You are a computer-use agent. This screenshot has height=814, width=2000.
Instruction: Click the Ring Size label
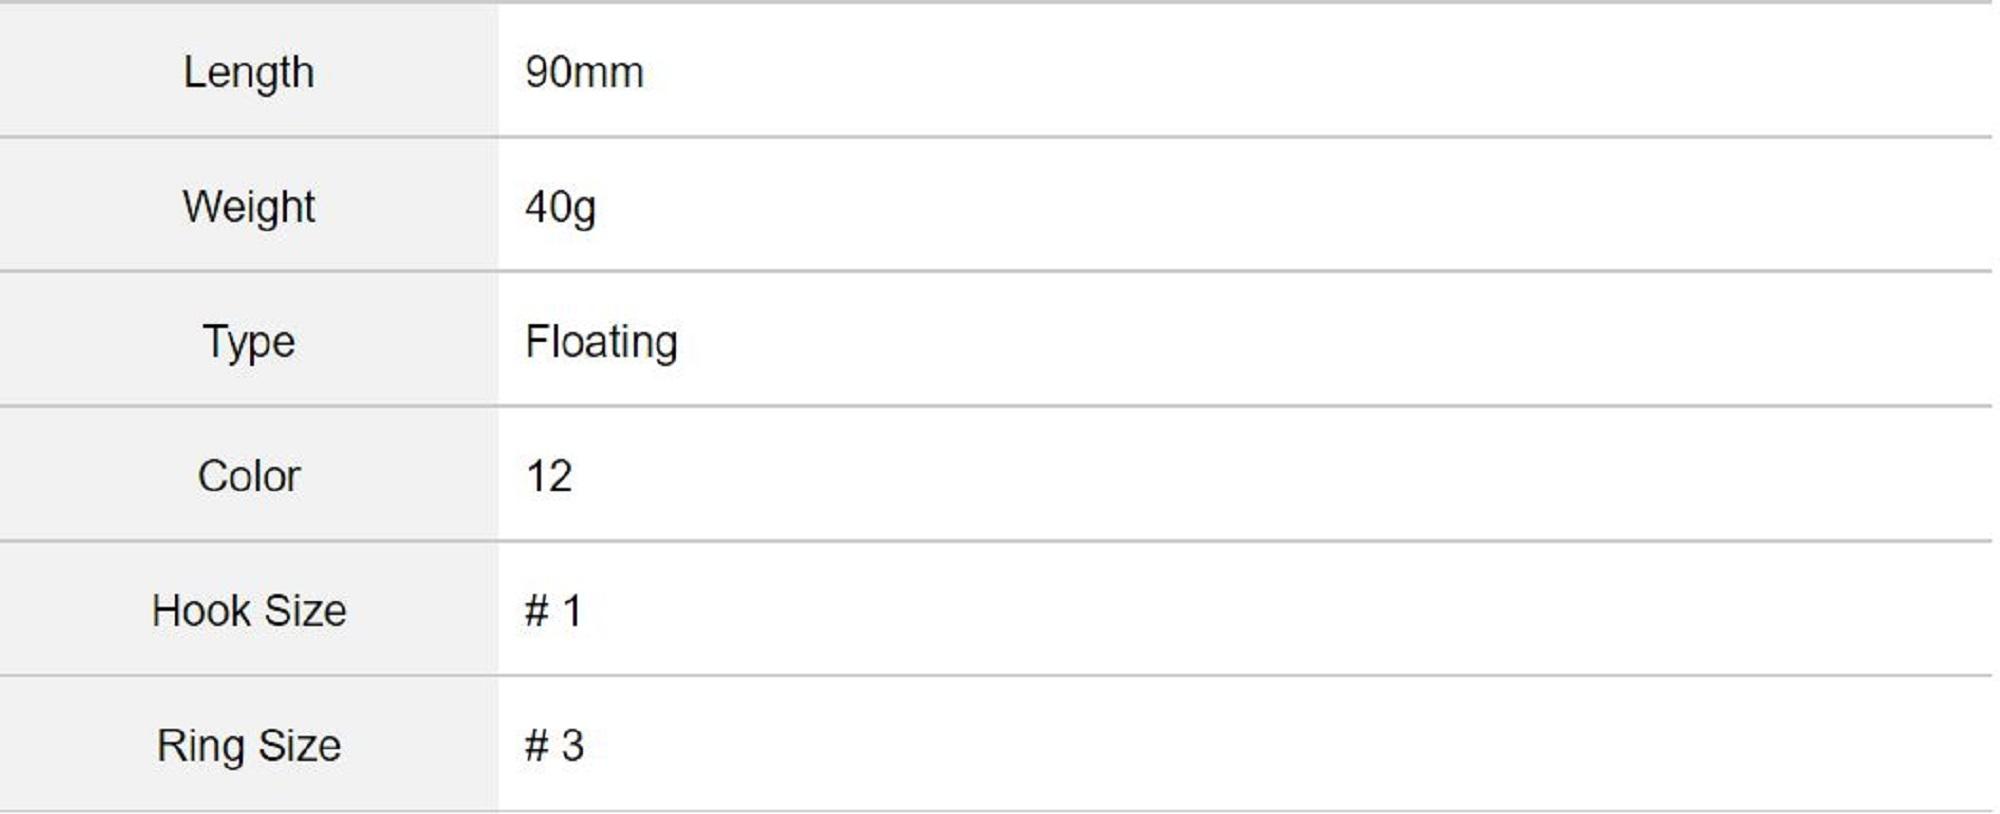[248, 746]
